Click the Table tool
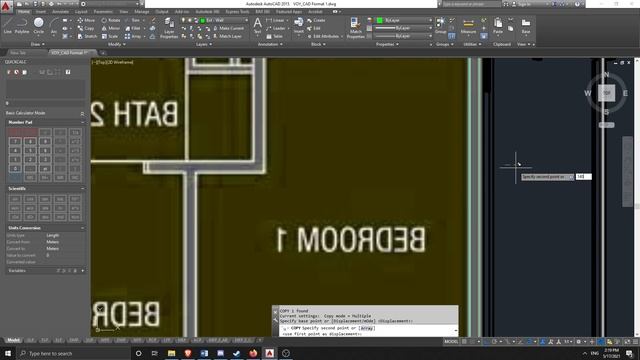The width and height of the screenshot is (640, 360). point(274,36)
